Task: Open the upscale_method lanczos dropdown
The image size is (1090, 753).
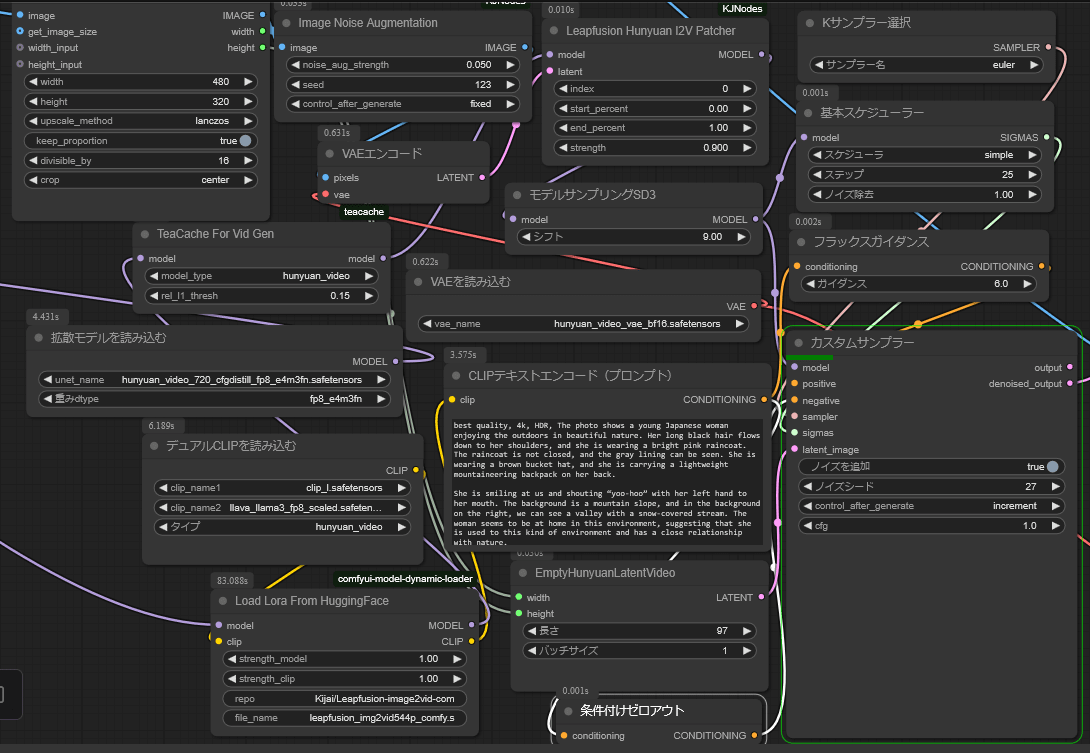Action: pos(140,121)
